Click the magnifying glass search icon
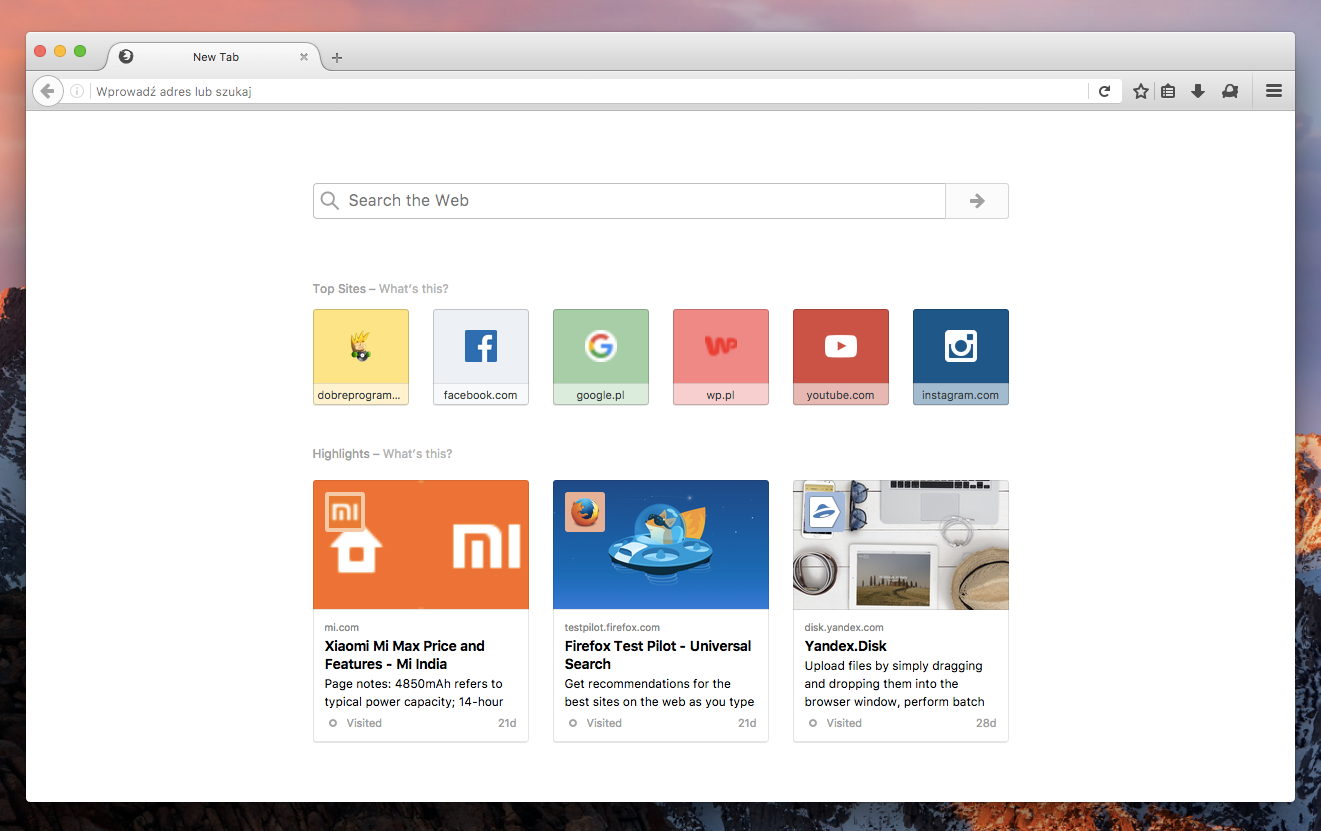This screenshot has width=1321, height=831. pyautogui.click(x=330, y=201)
